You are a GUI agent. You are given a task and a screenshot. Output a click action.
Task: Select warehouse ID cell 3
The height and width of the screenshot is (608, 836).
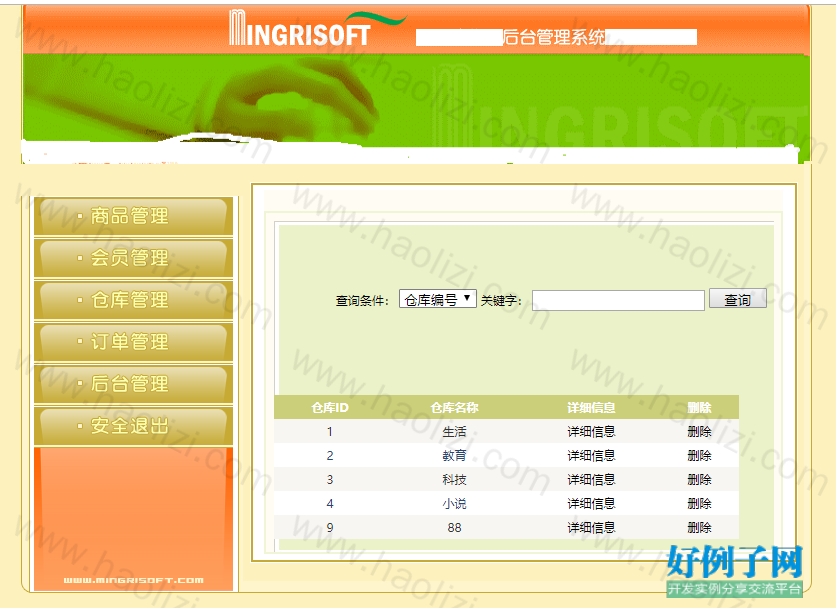(x=329, y=479)
